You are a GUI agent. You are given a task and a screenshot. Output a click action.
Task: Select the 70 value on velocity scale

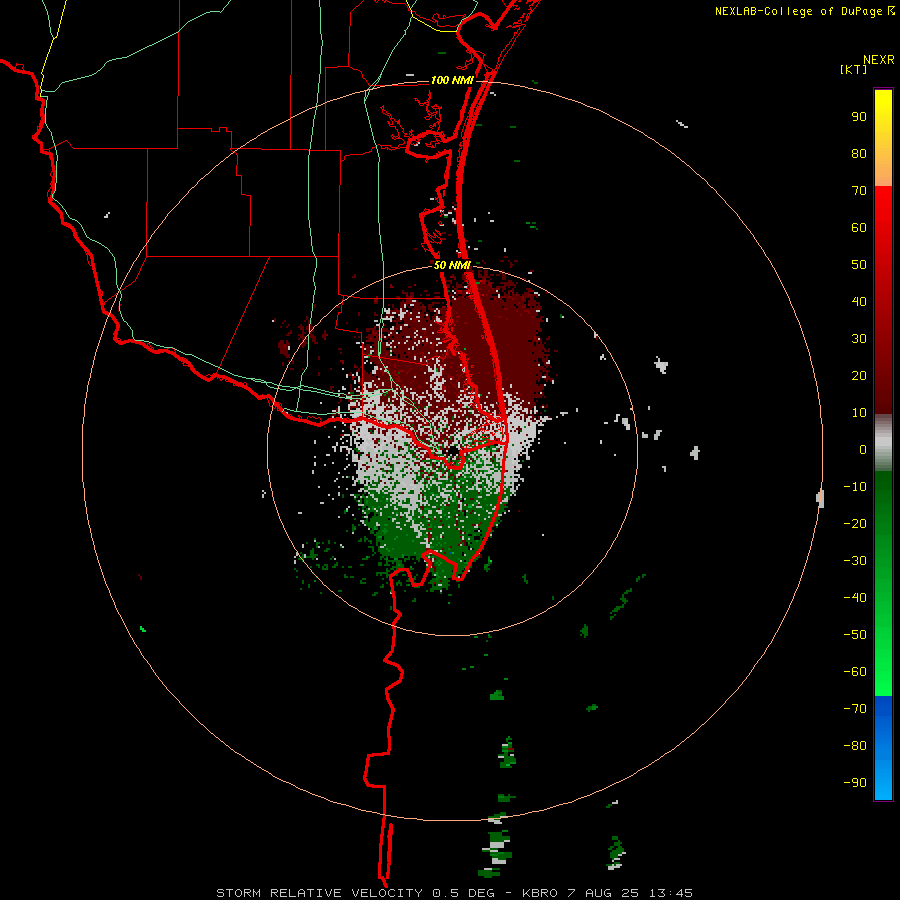tap(859, 191)
